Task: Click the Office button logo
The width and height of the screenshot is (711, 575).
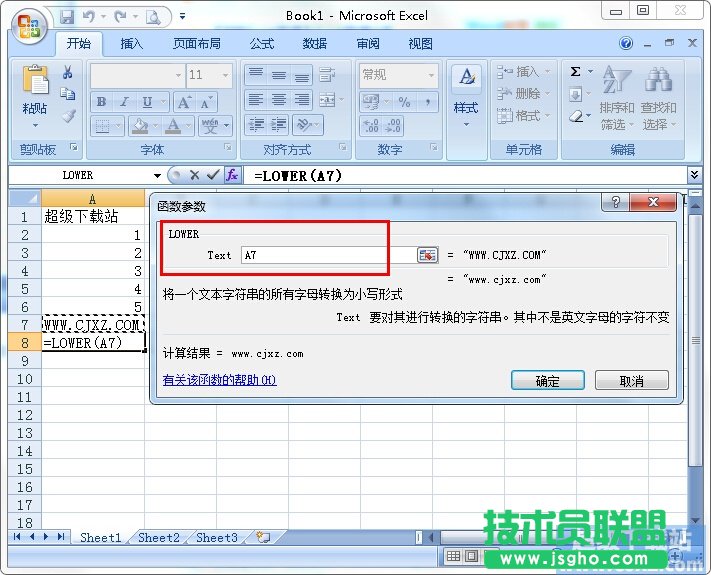Action: click(28, 24)
